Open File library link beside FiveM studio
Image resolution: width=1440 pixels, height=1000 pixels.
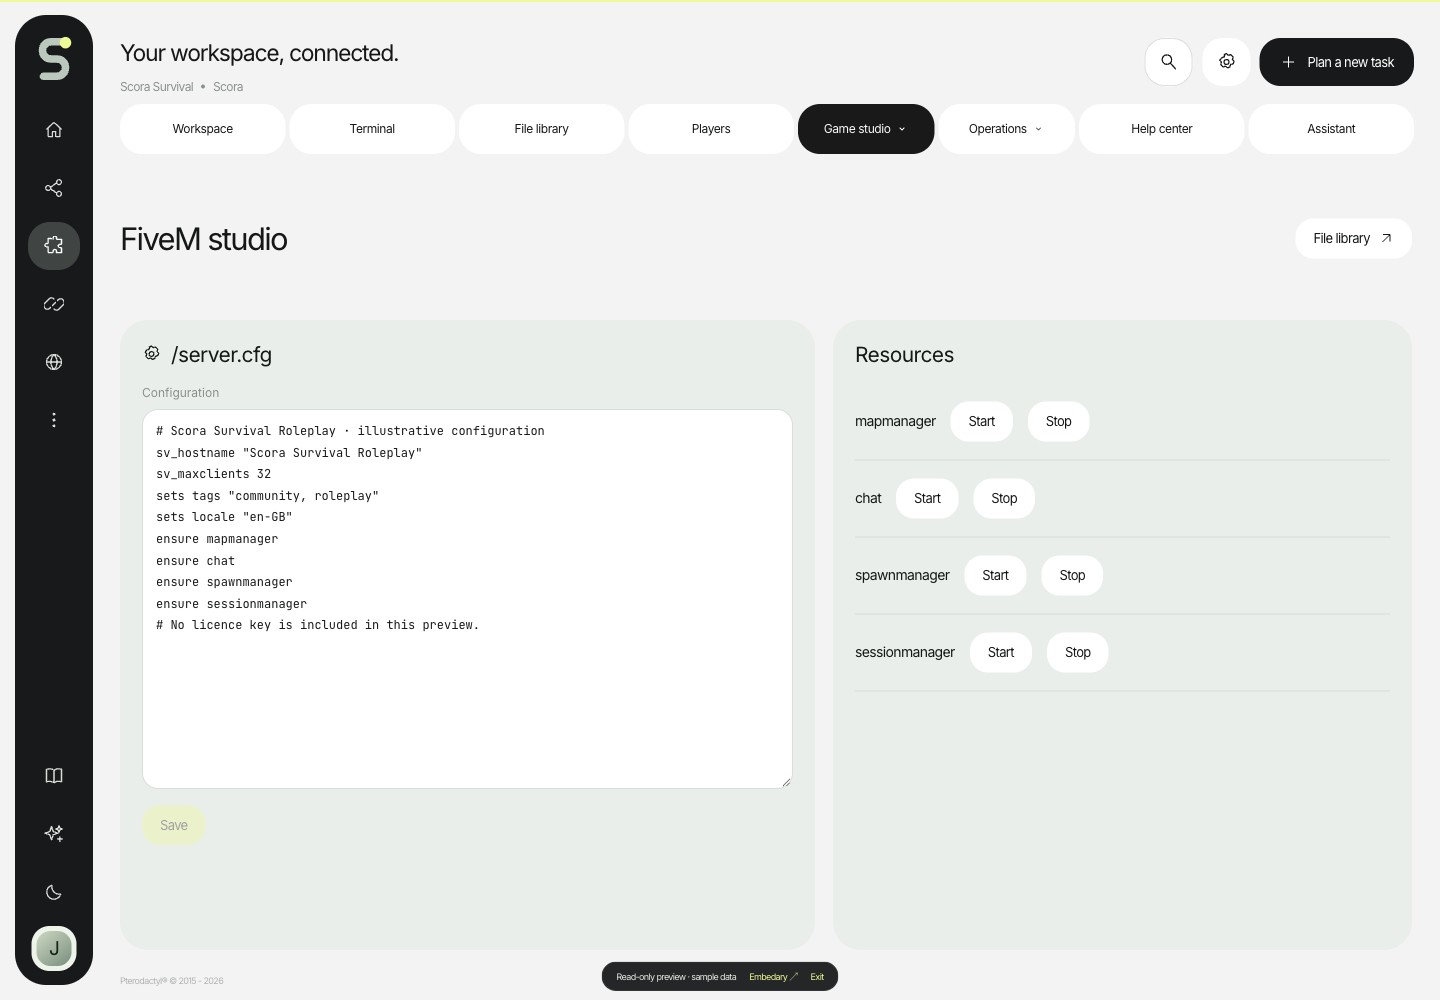tap(1353, 239)
